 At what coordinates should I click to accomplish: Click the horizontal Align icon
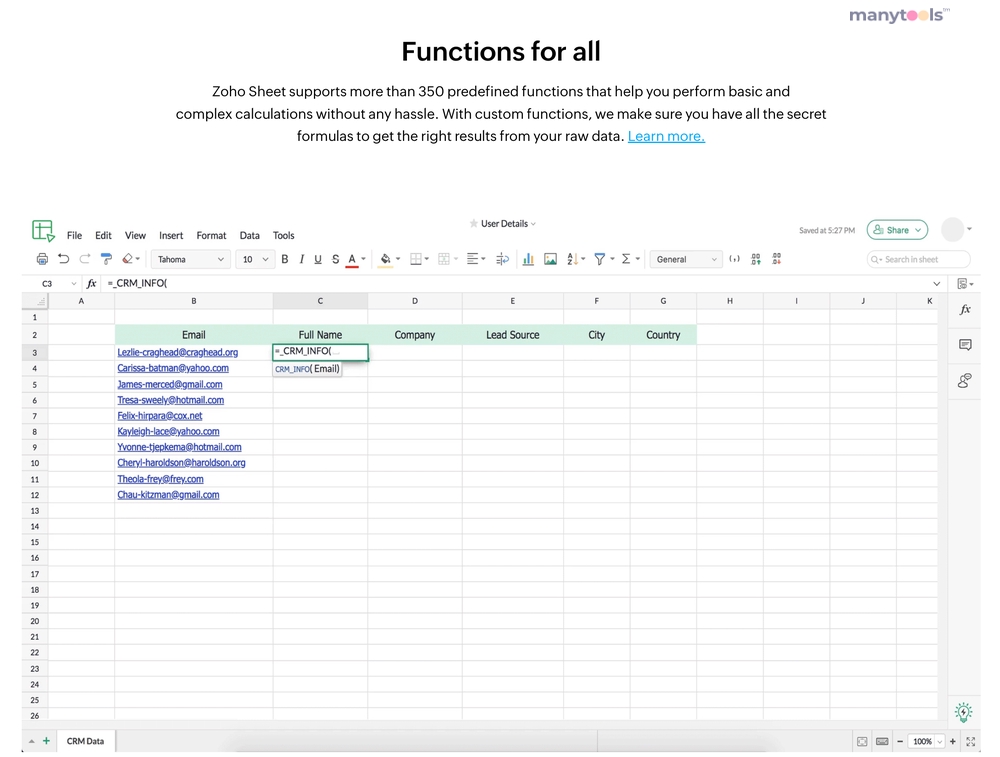tap(473, 259)
